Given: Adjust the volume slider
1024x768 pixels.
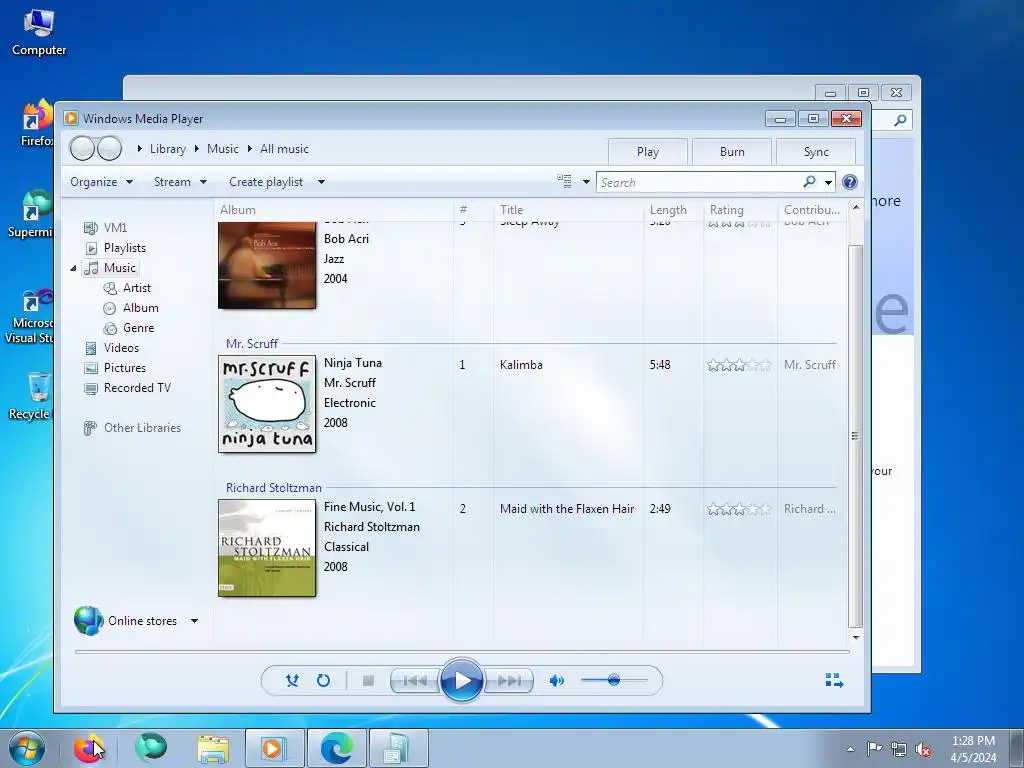Looking at the screenshot, I should pyautogui.click(x=614, y=680).
